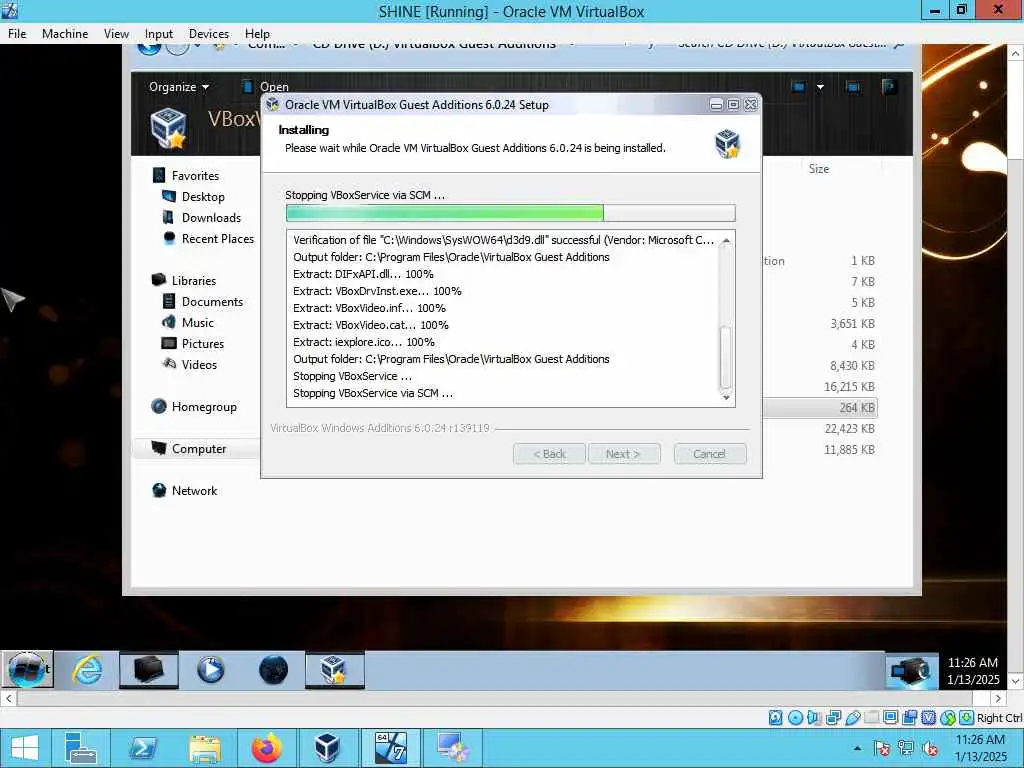Open the Action Center flag icon
Image resolution: width=1024 pixels, height=768 pixels.
click(882, 748)
